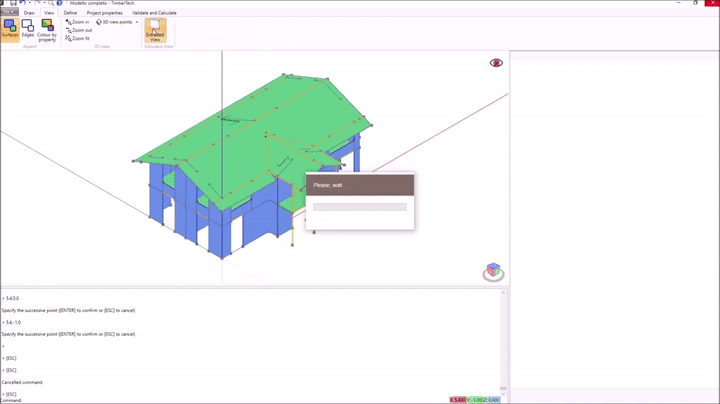The width and height of the screenshot is (720, 404).
Task: Switch to Project properties tab
Action: [x=105, y=13]
